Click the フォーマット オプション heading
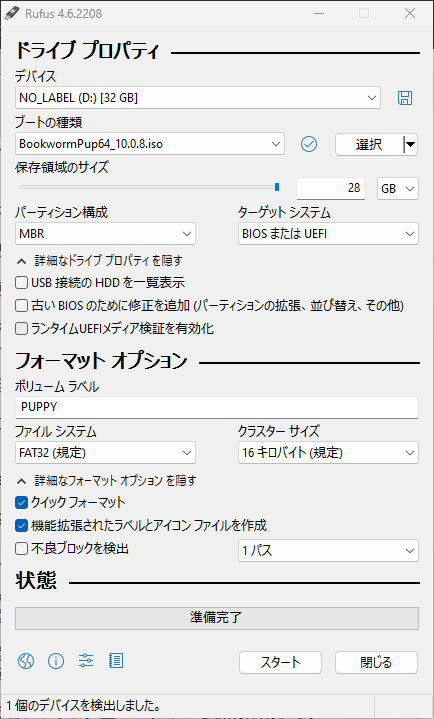The image size is (434, 719). [x=101, y=361]
